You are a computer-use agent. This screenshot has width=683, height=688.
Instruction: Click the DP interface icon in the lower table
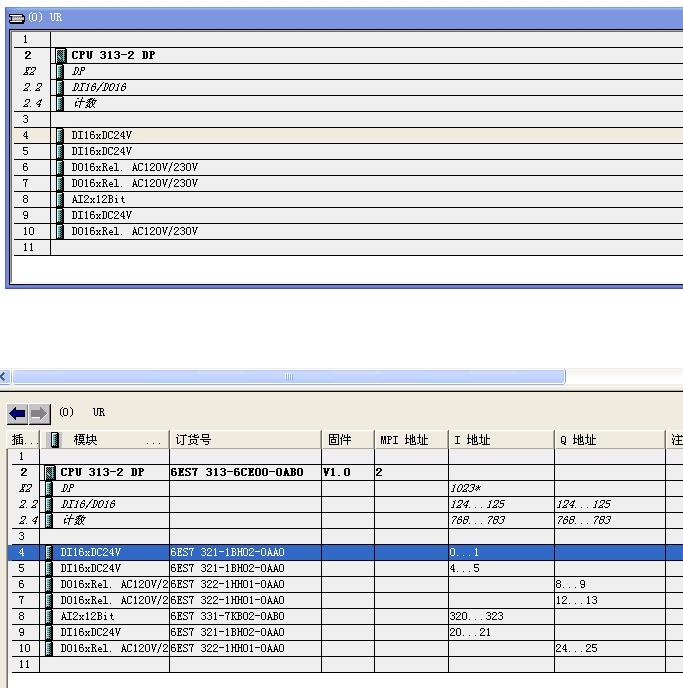point(49,489)
